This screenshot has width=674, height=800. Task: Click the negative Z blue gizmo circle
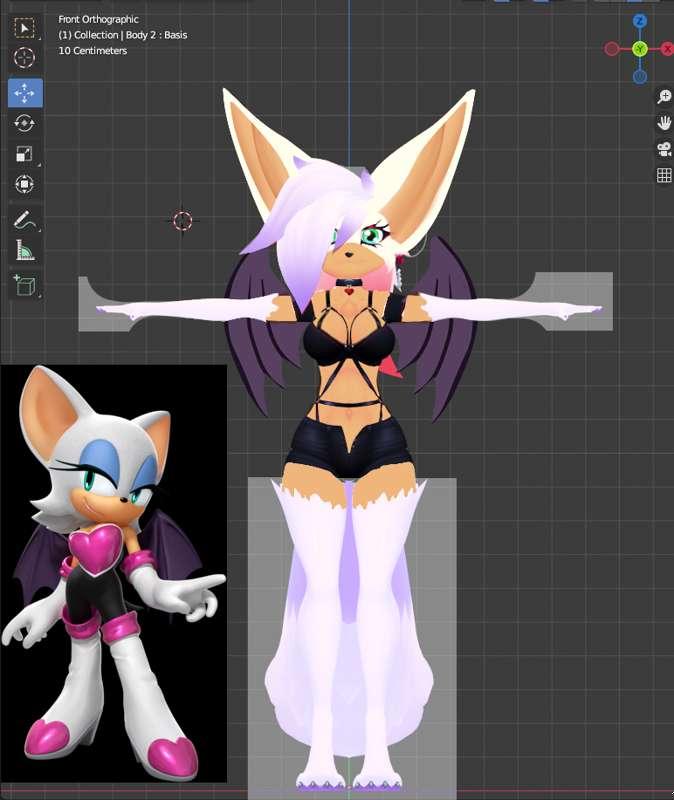[x=640, y=77]
